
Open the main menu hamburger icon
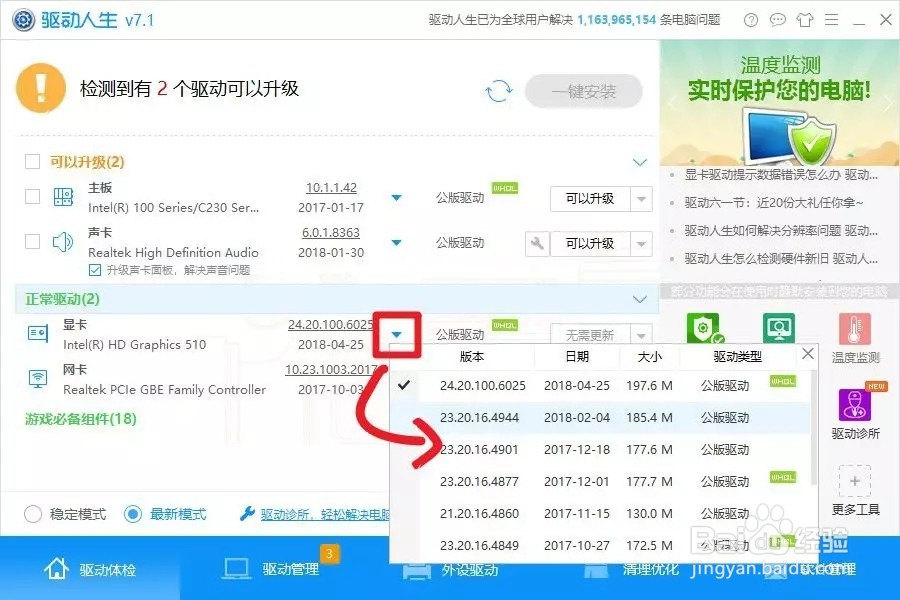click(x=832, y=20)
